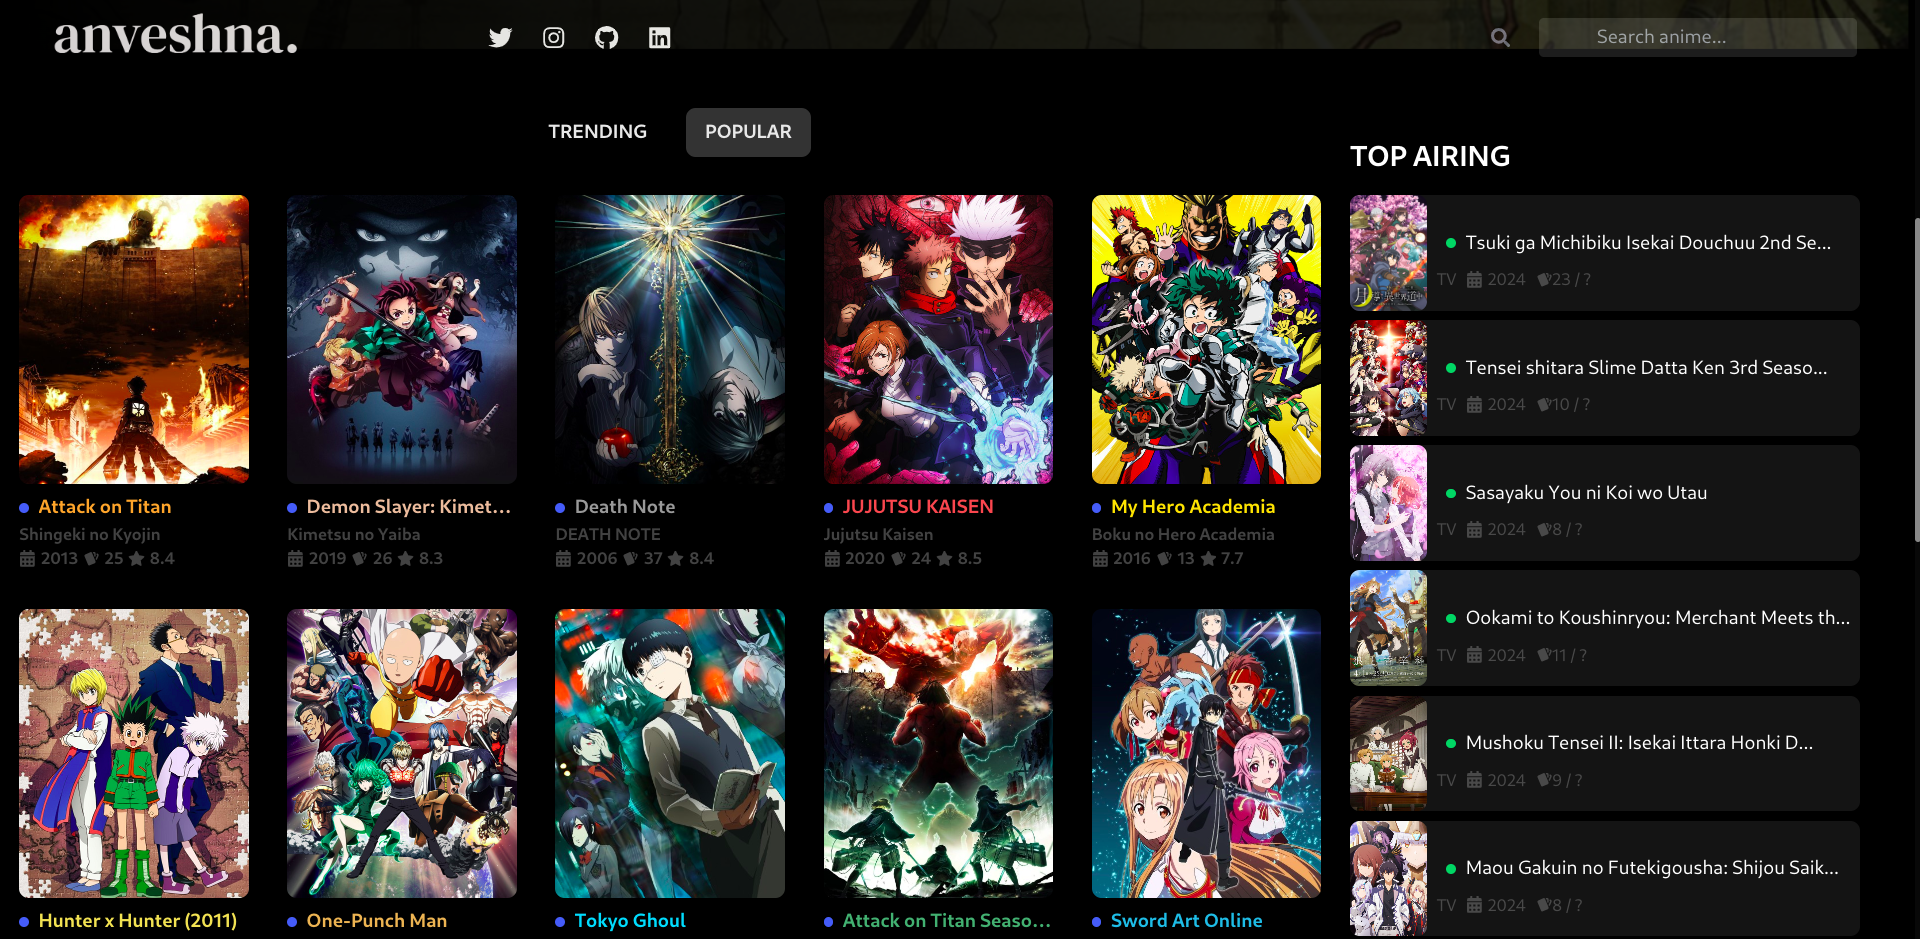Open Tsuki ga Michibiku in Top Airing
This screenshot has width=1920, height=939.
coord(1647,243)
